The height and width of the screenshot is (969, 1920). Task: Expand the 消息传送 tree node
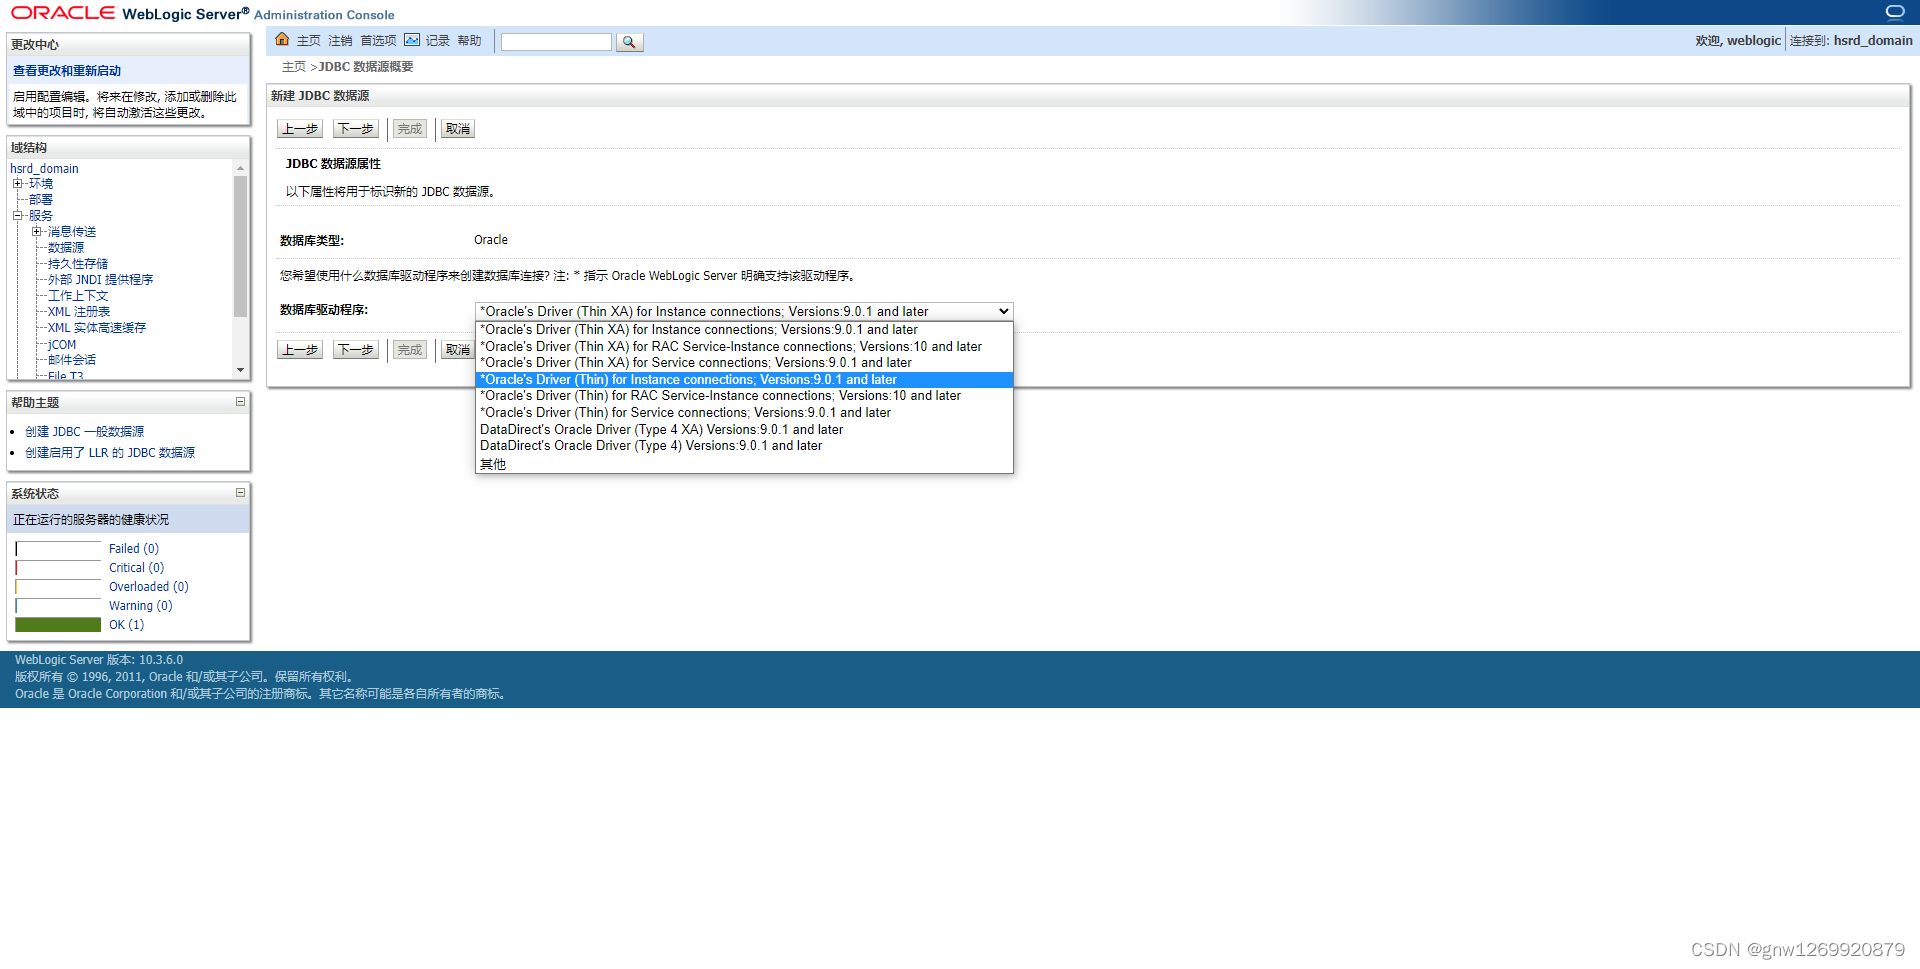point(36,232)
